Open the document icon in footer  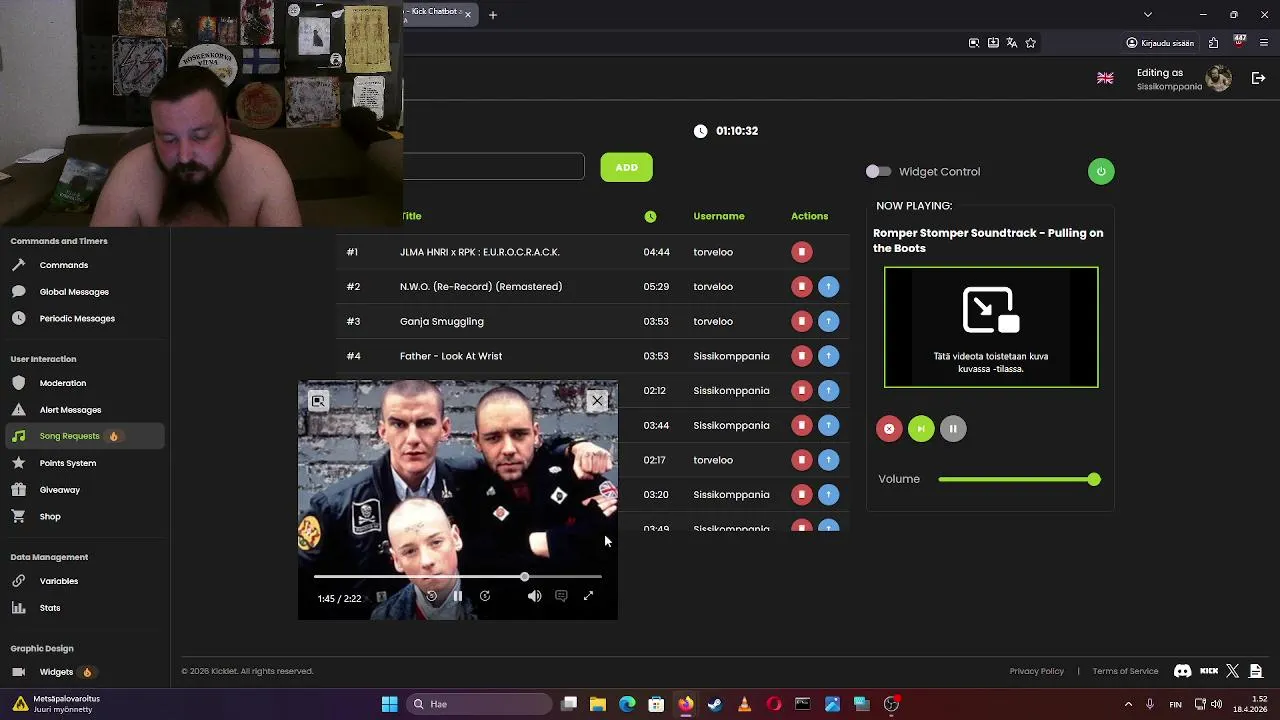click(1256, 671)
